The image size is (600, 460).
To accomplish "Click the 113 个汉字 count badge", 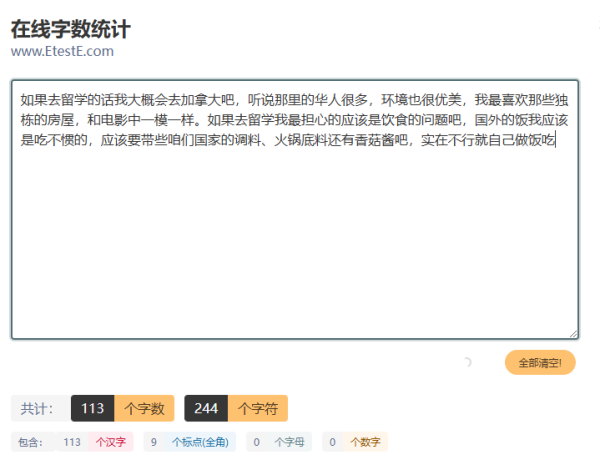I will point(95,442).
